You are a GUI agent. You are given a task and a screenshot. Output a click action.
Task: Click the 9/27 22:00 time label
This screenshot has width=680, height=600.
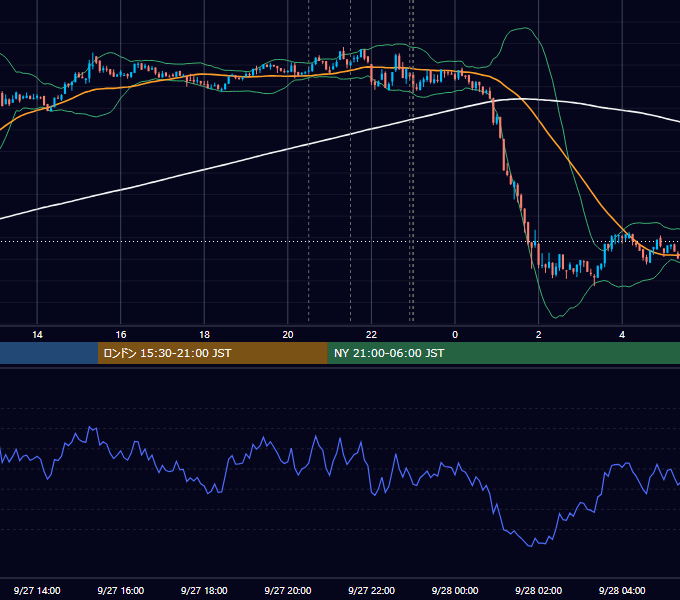[371, 590]
